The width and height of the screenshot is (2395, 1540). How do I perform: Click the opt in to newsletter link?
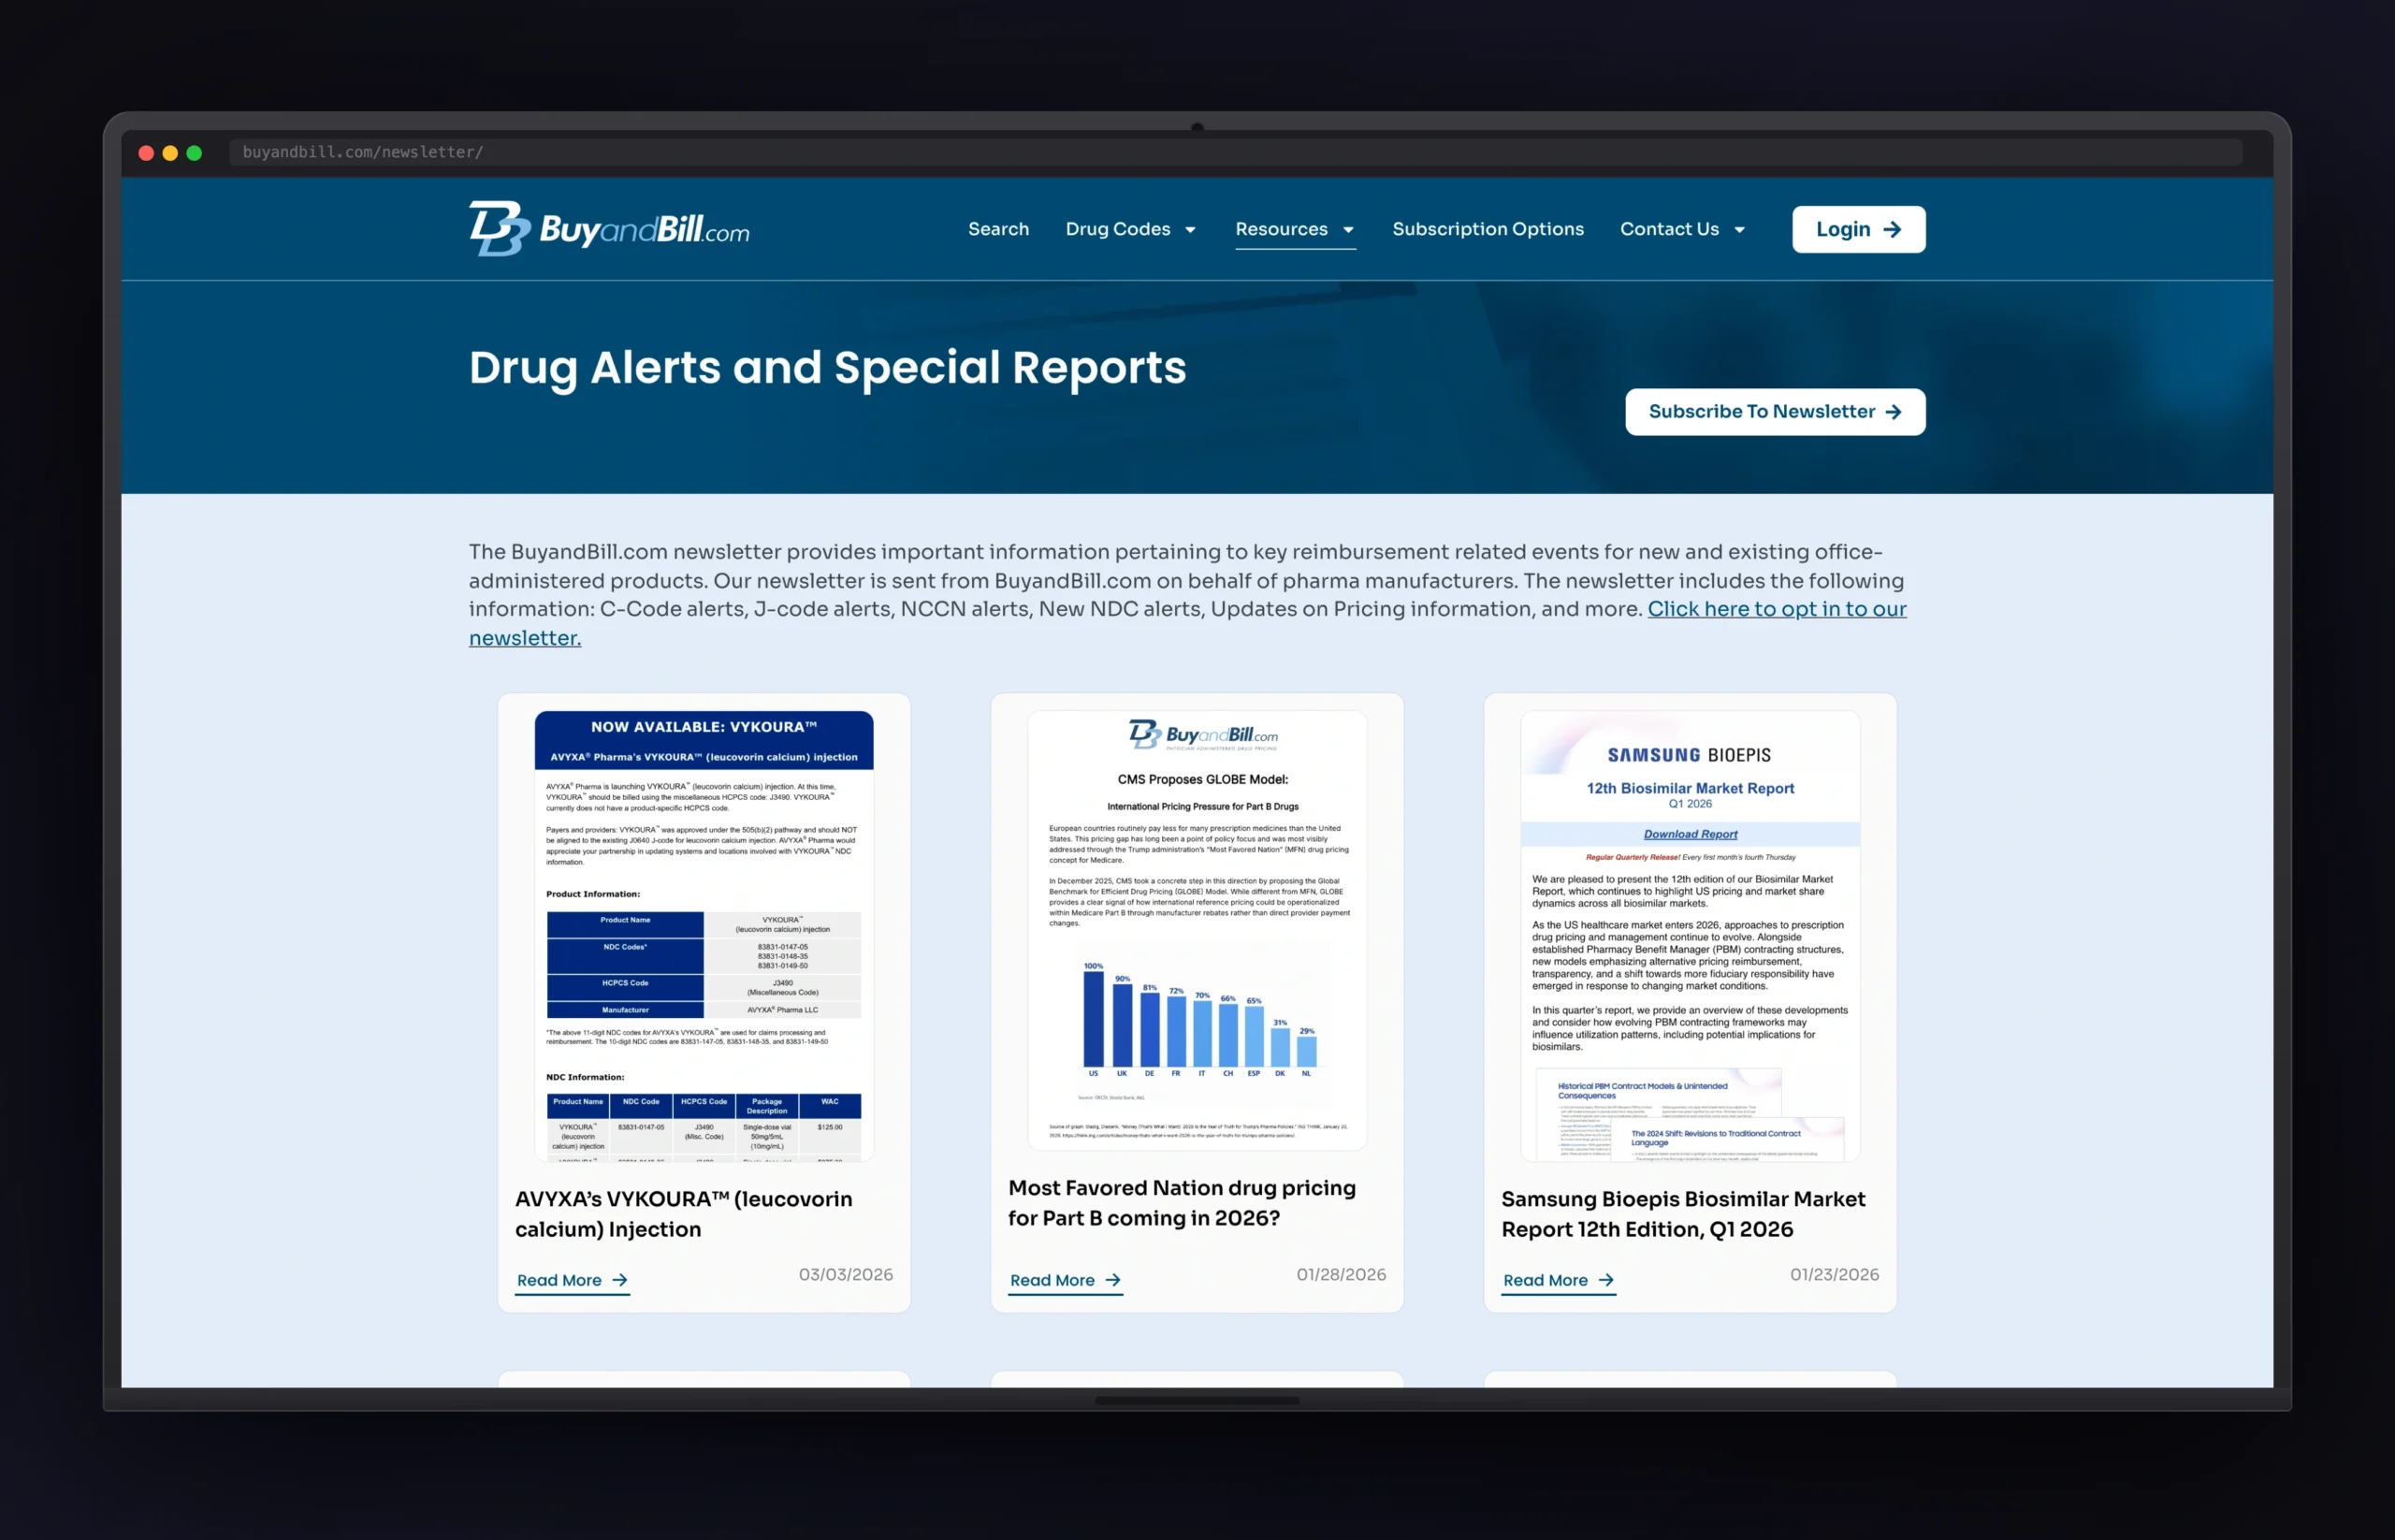click(x=1776, y=609)
